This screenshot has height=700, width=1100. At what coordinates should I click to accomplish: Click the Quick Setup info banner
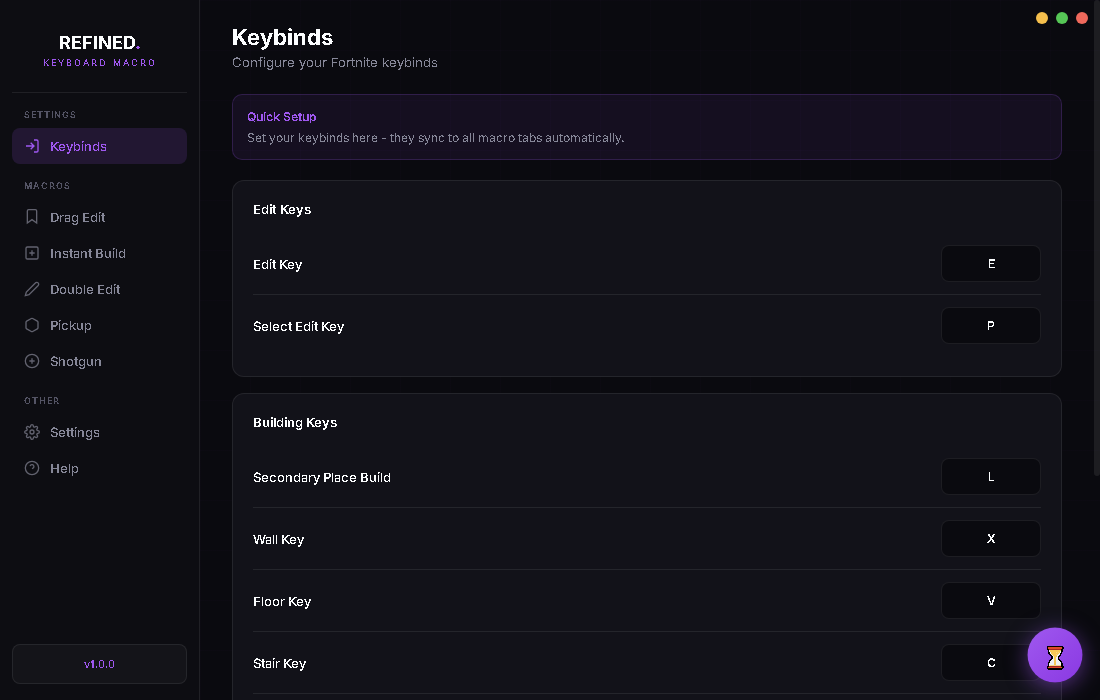646,127
